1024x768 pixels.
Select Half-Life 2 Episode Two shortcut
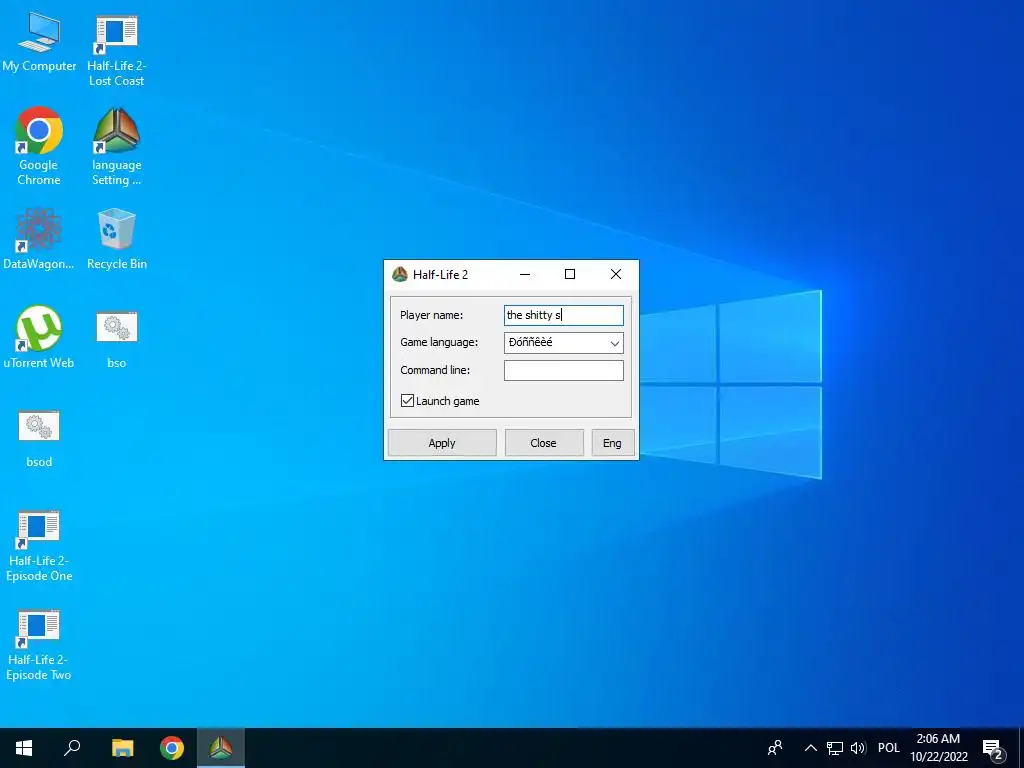tap(39, 645)
